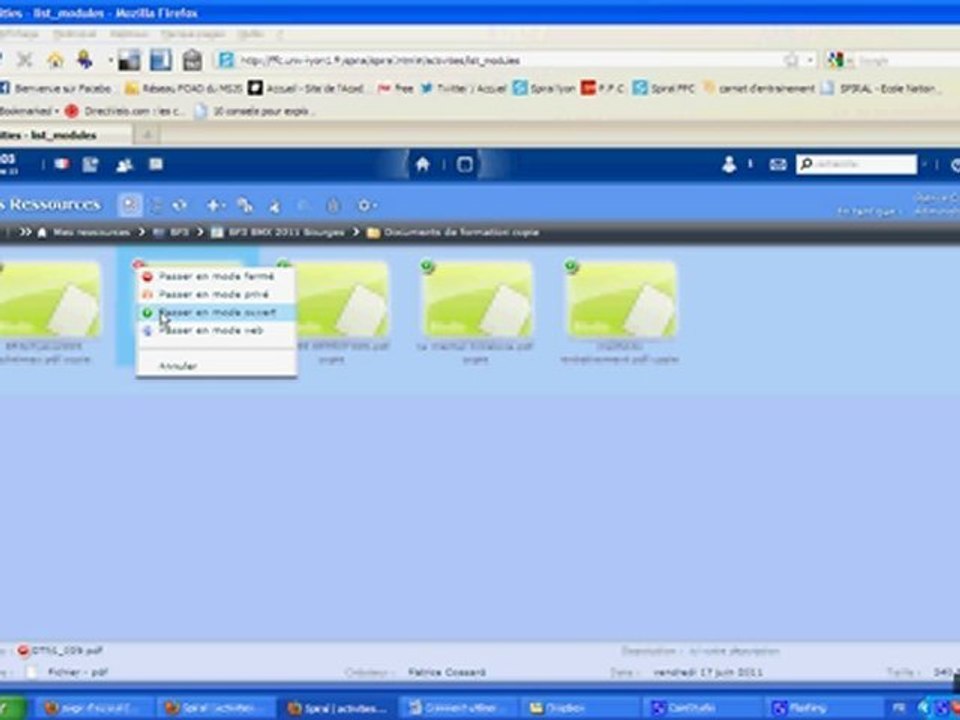Switch to Dropbox taskbar window
The height and width of the screenshot is (720, 960).
579,708
